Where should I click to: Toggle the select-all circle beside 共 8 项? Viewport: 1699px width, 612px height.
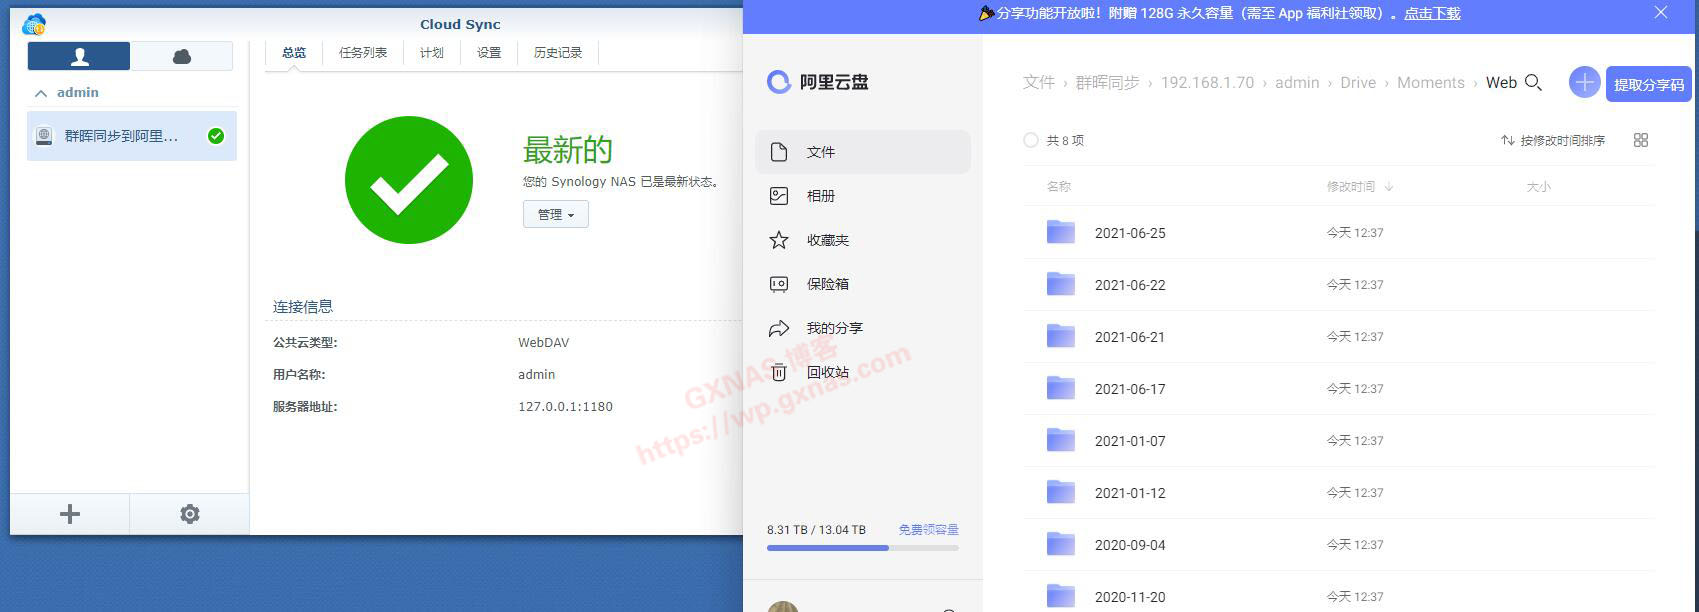1031,141
